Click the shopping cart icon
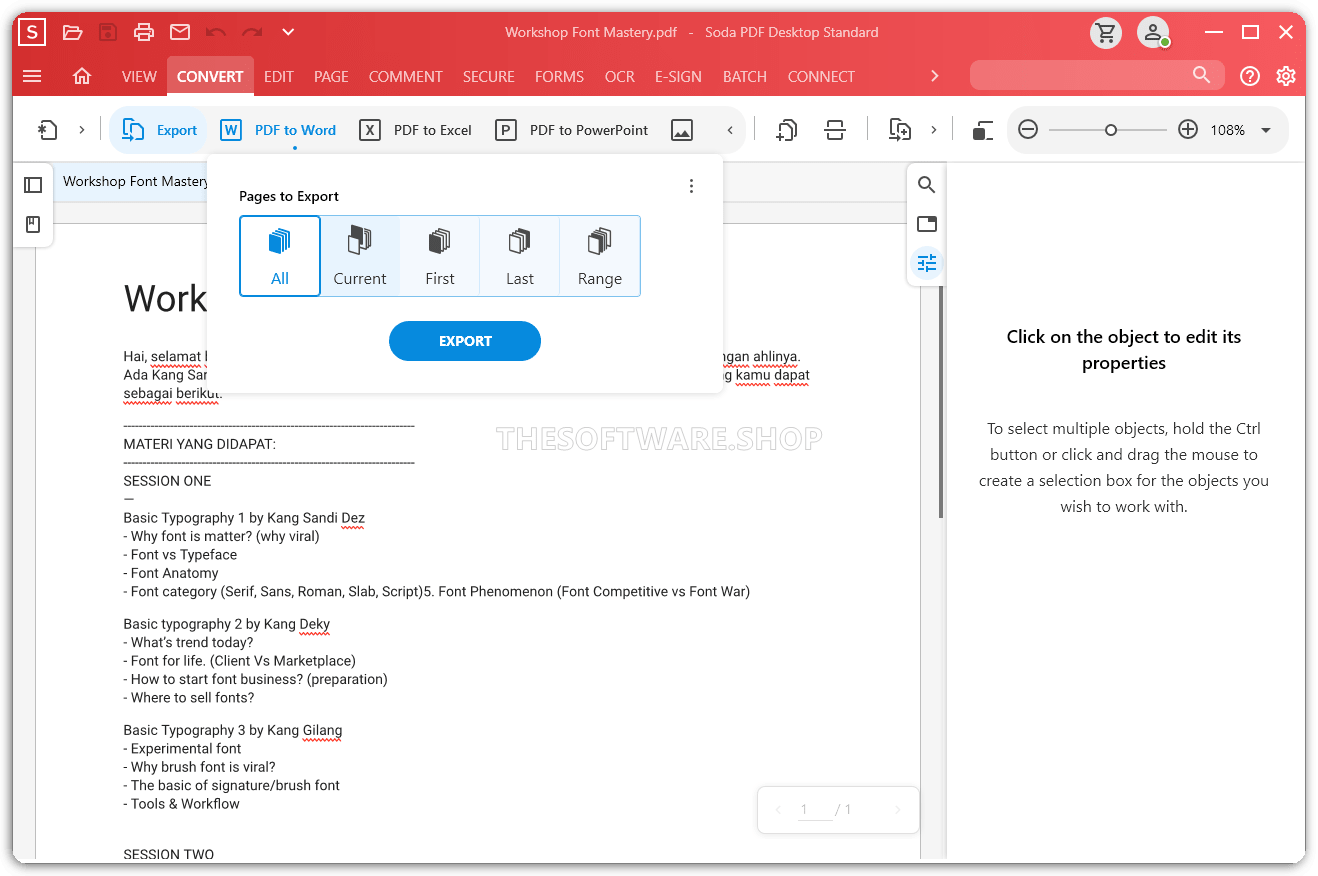The image size is (1318, 876). (1105, 33)
